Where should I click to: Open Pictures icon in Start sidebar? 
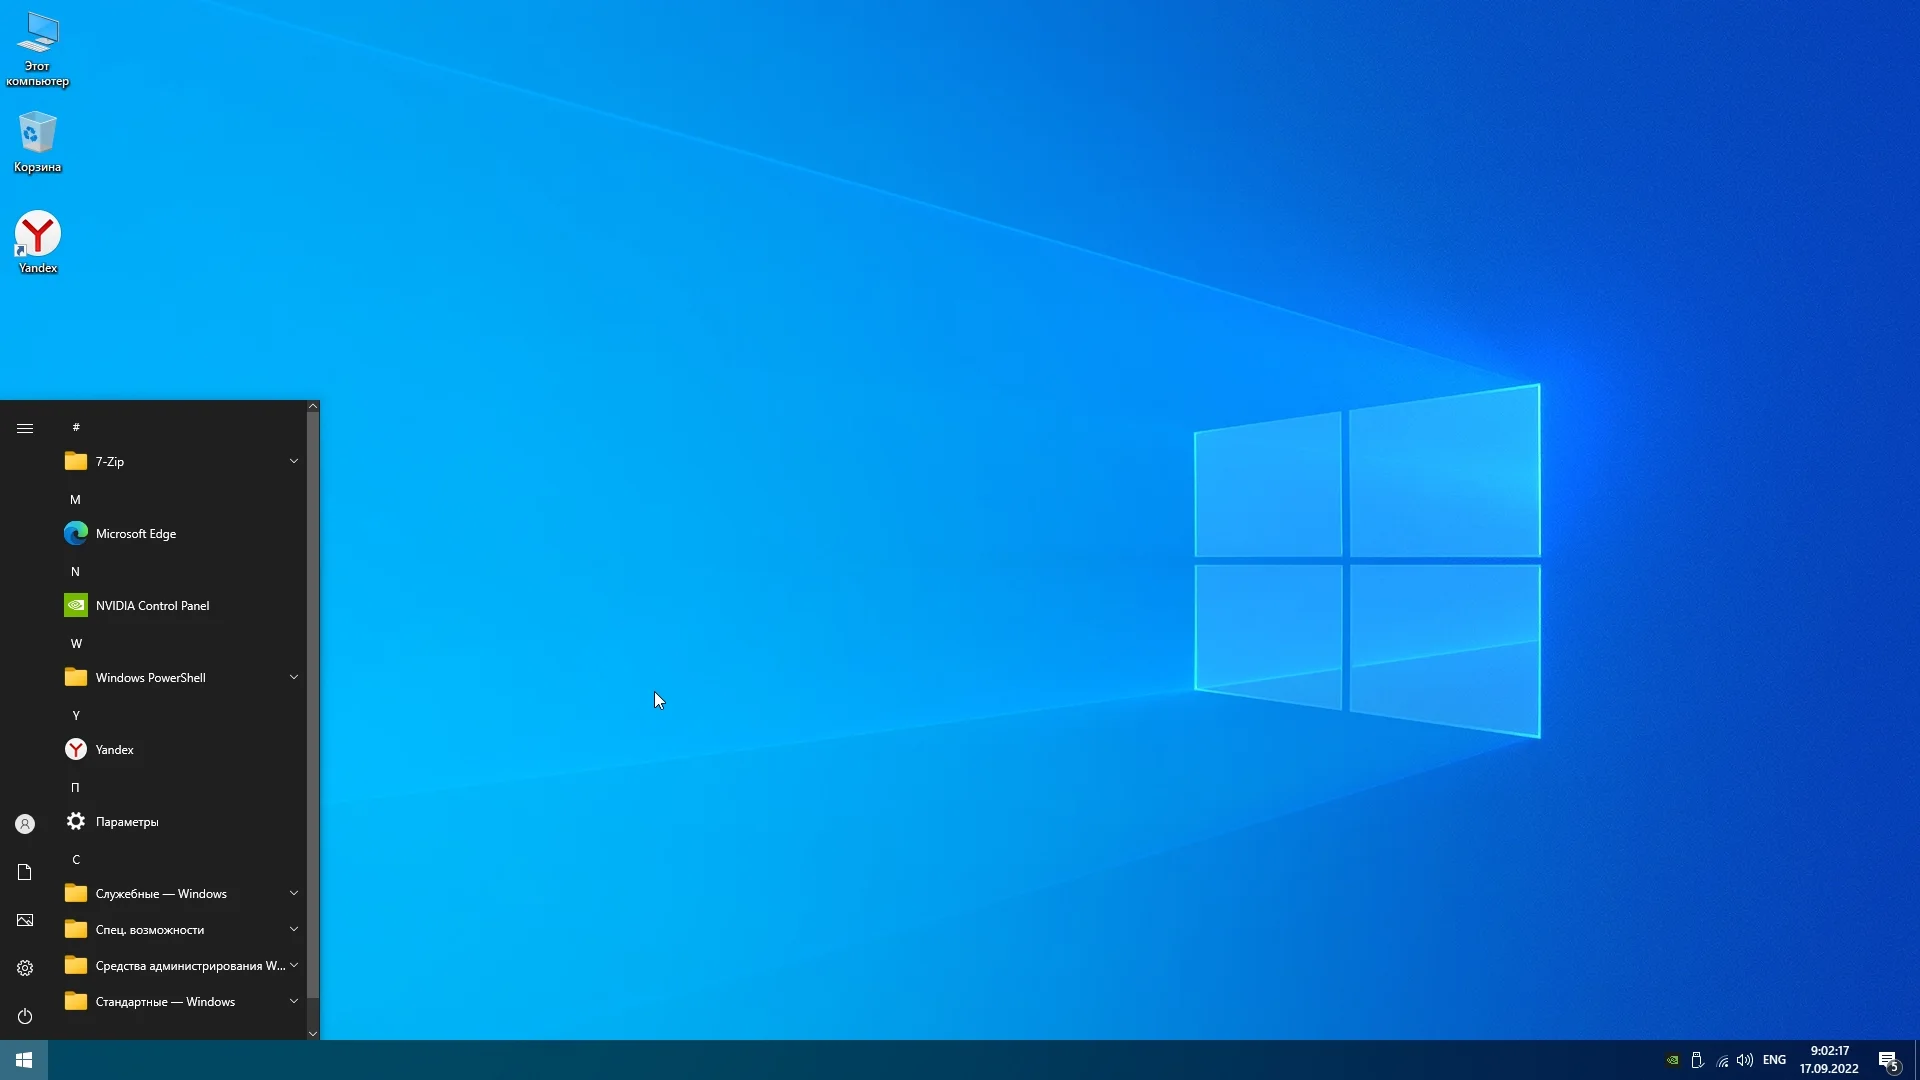(25, 920)
